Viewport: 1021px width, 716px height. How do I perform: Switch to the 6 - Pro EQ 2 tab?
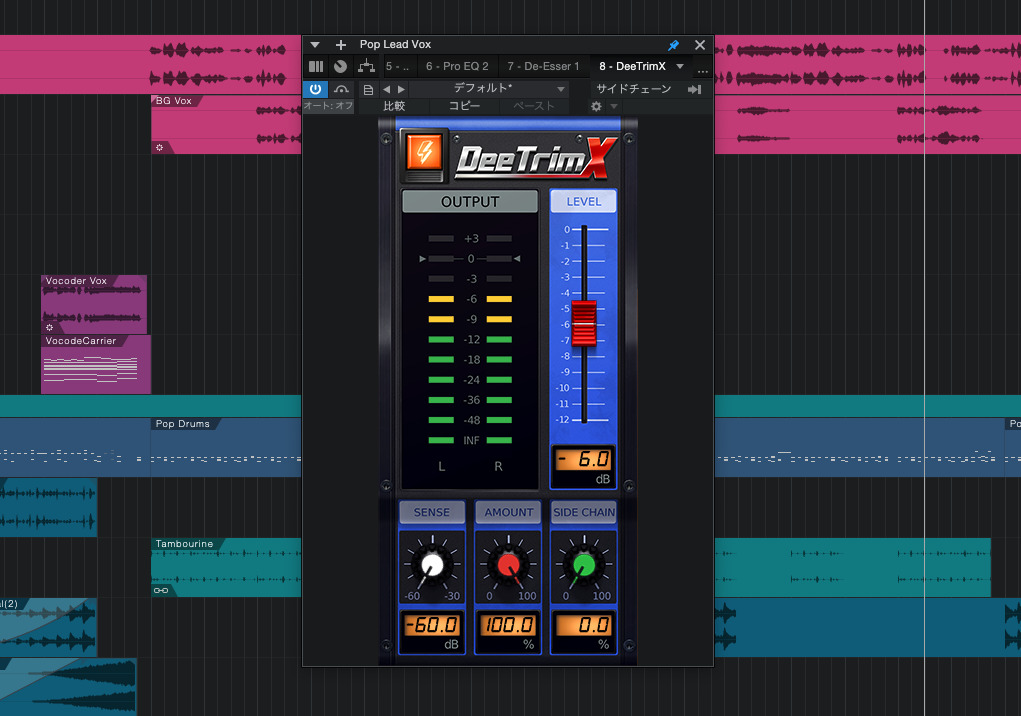457,66
